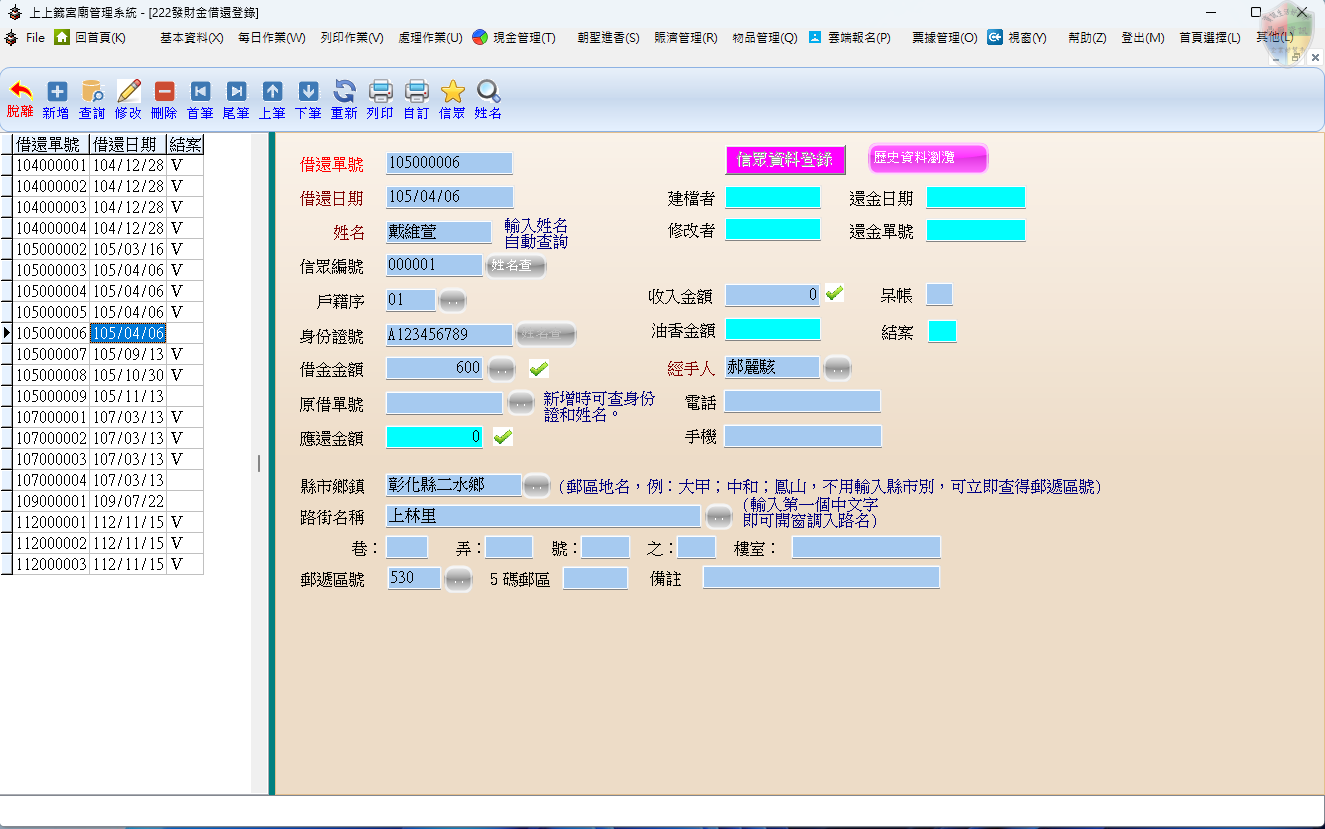This screenshot has height=829, width=1325.
Task: Open lookup button next to 縣市鄉鎮 field
Action: [537, 486]
